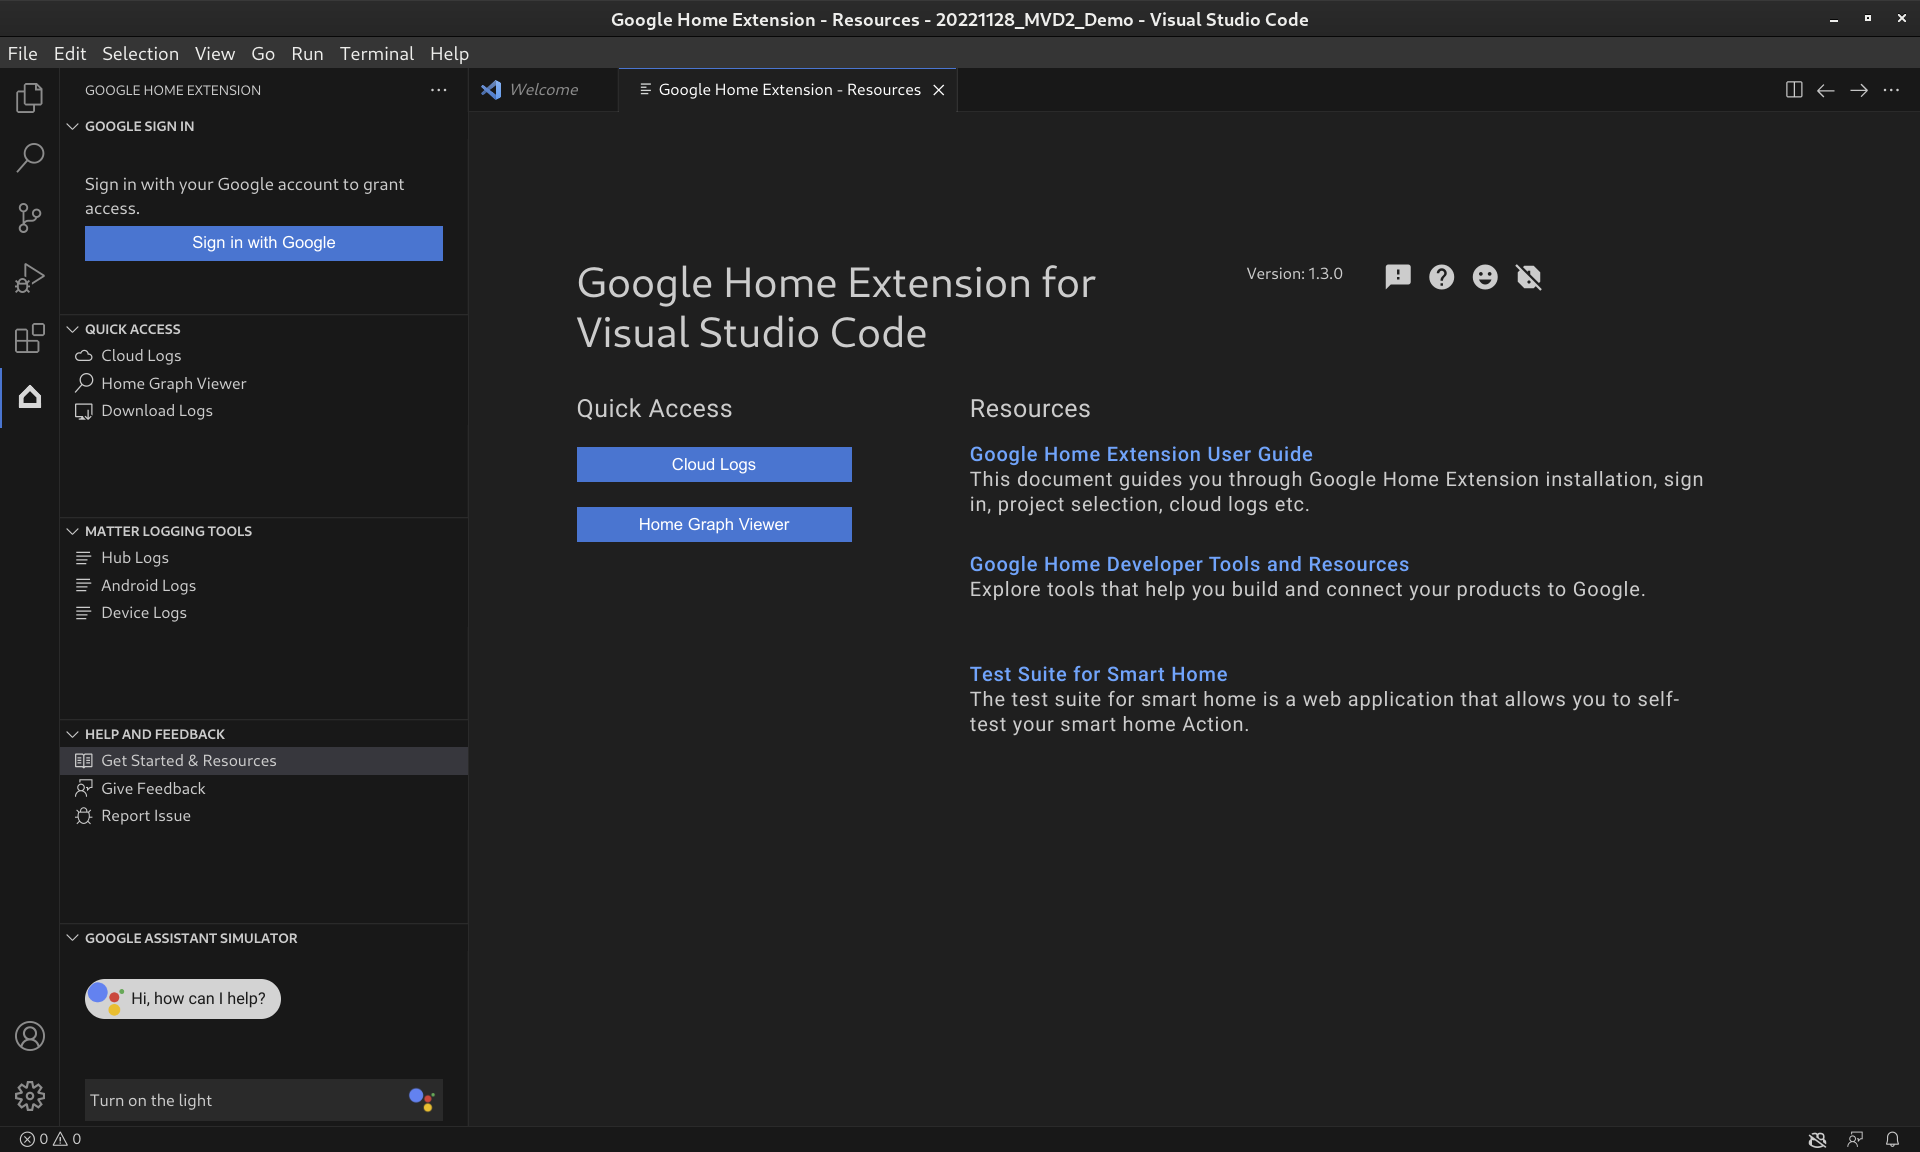Toggle the GOOGLE SIGN IN section
Image resolution: width=1920 pixels, height=1152 pixels.
pos(73,125)
